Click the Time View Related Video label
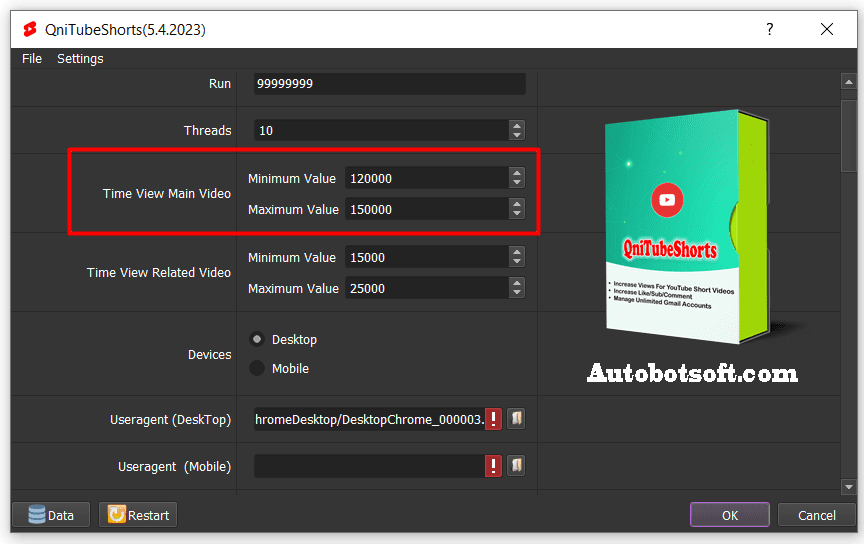 159,272
